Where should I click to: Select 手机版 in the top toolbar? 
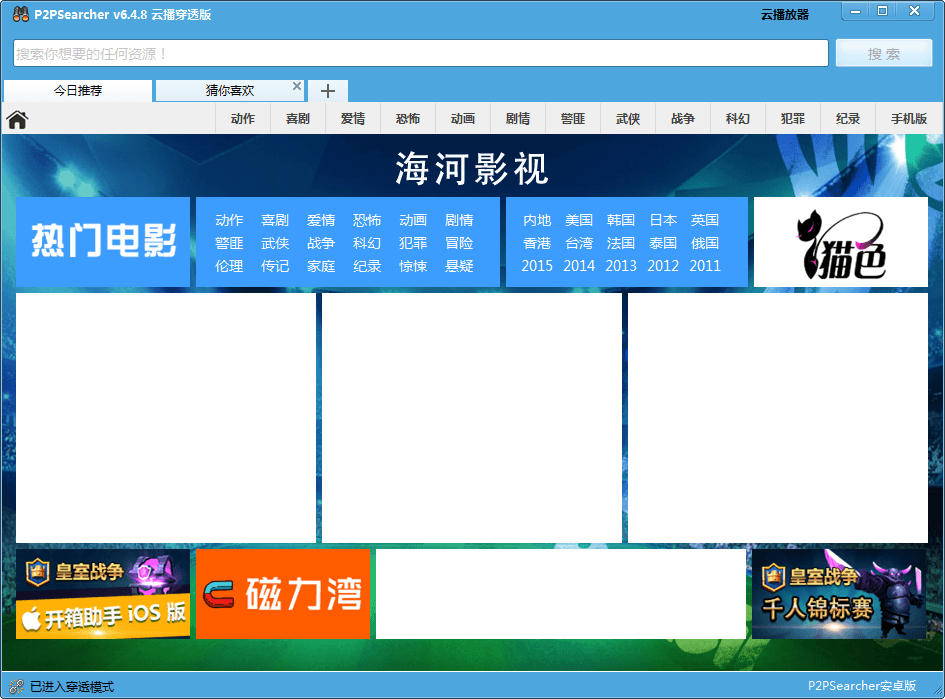[908, 119]
